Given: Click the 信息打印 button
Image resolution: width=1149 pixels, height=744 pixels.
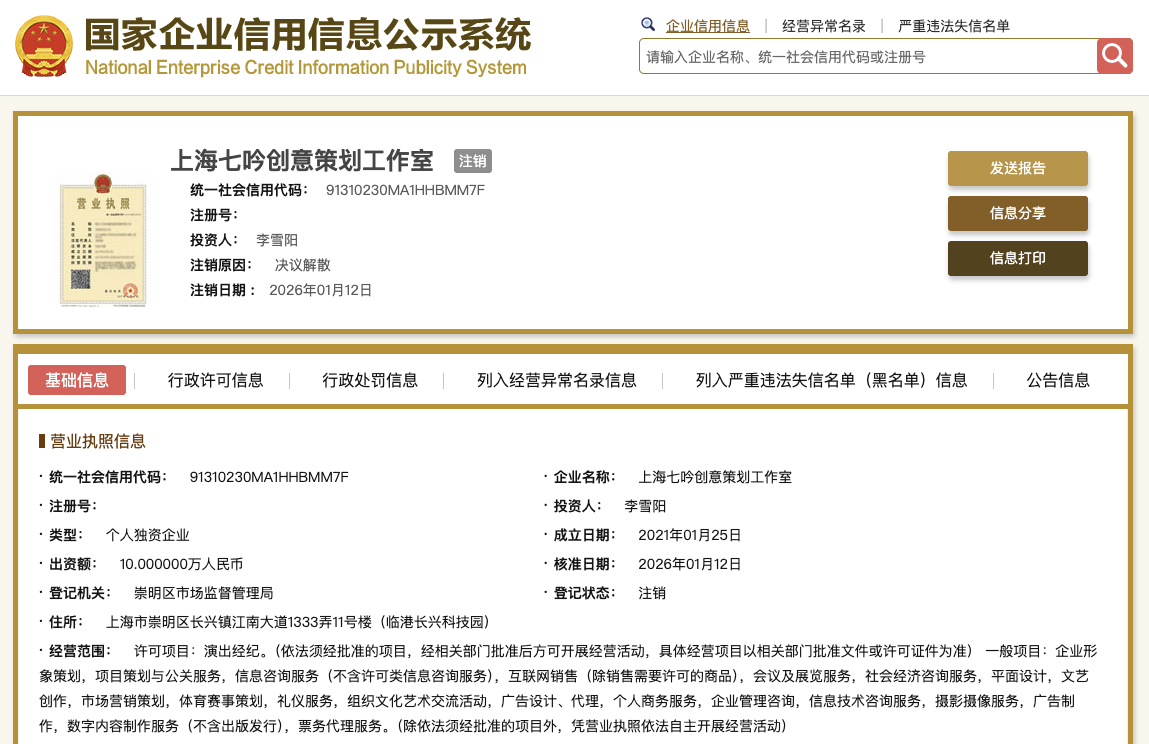Looking at the screenshot, I should click(1017, 258).
